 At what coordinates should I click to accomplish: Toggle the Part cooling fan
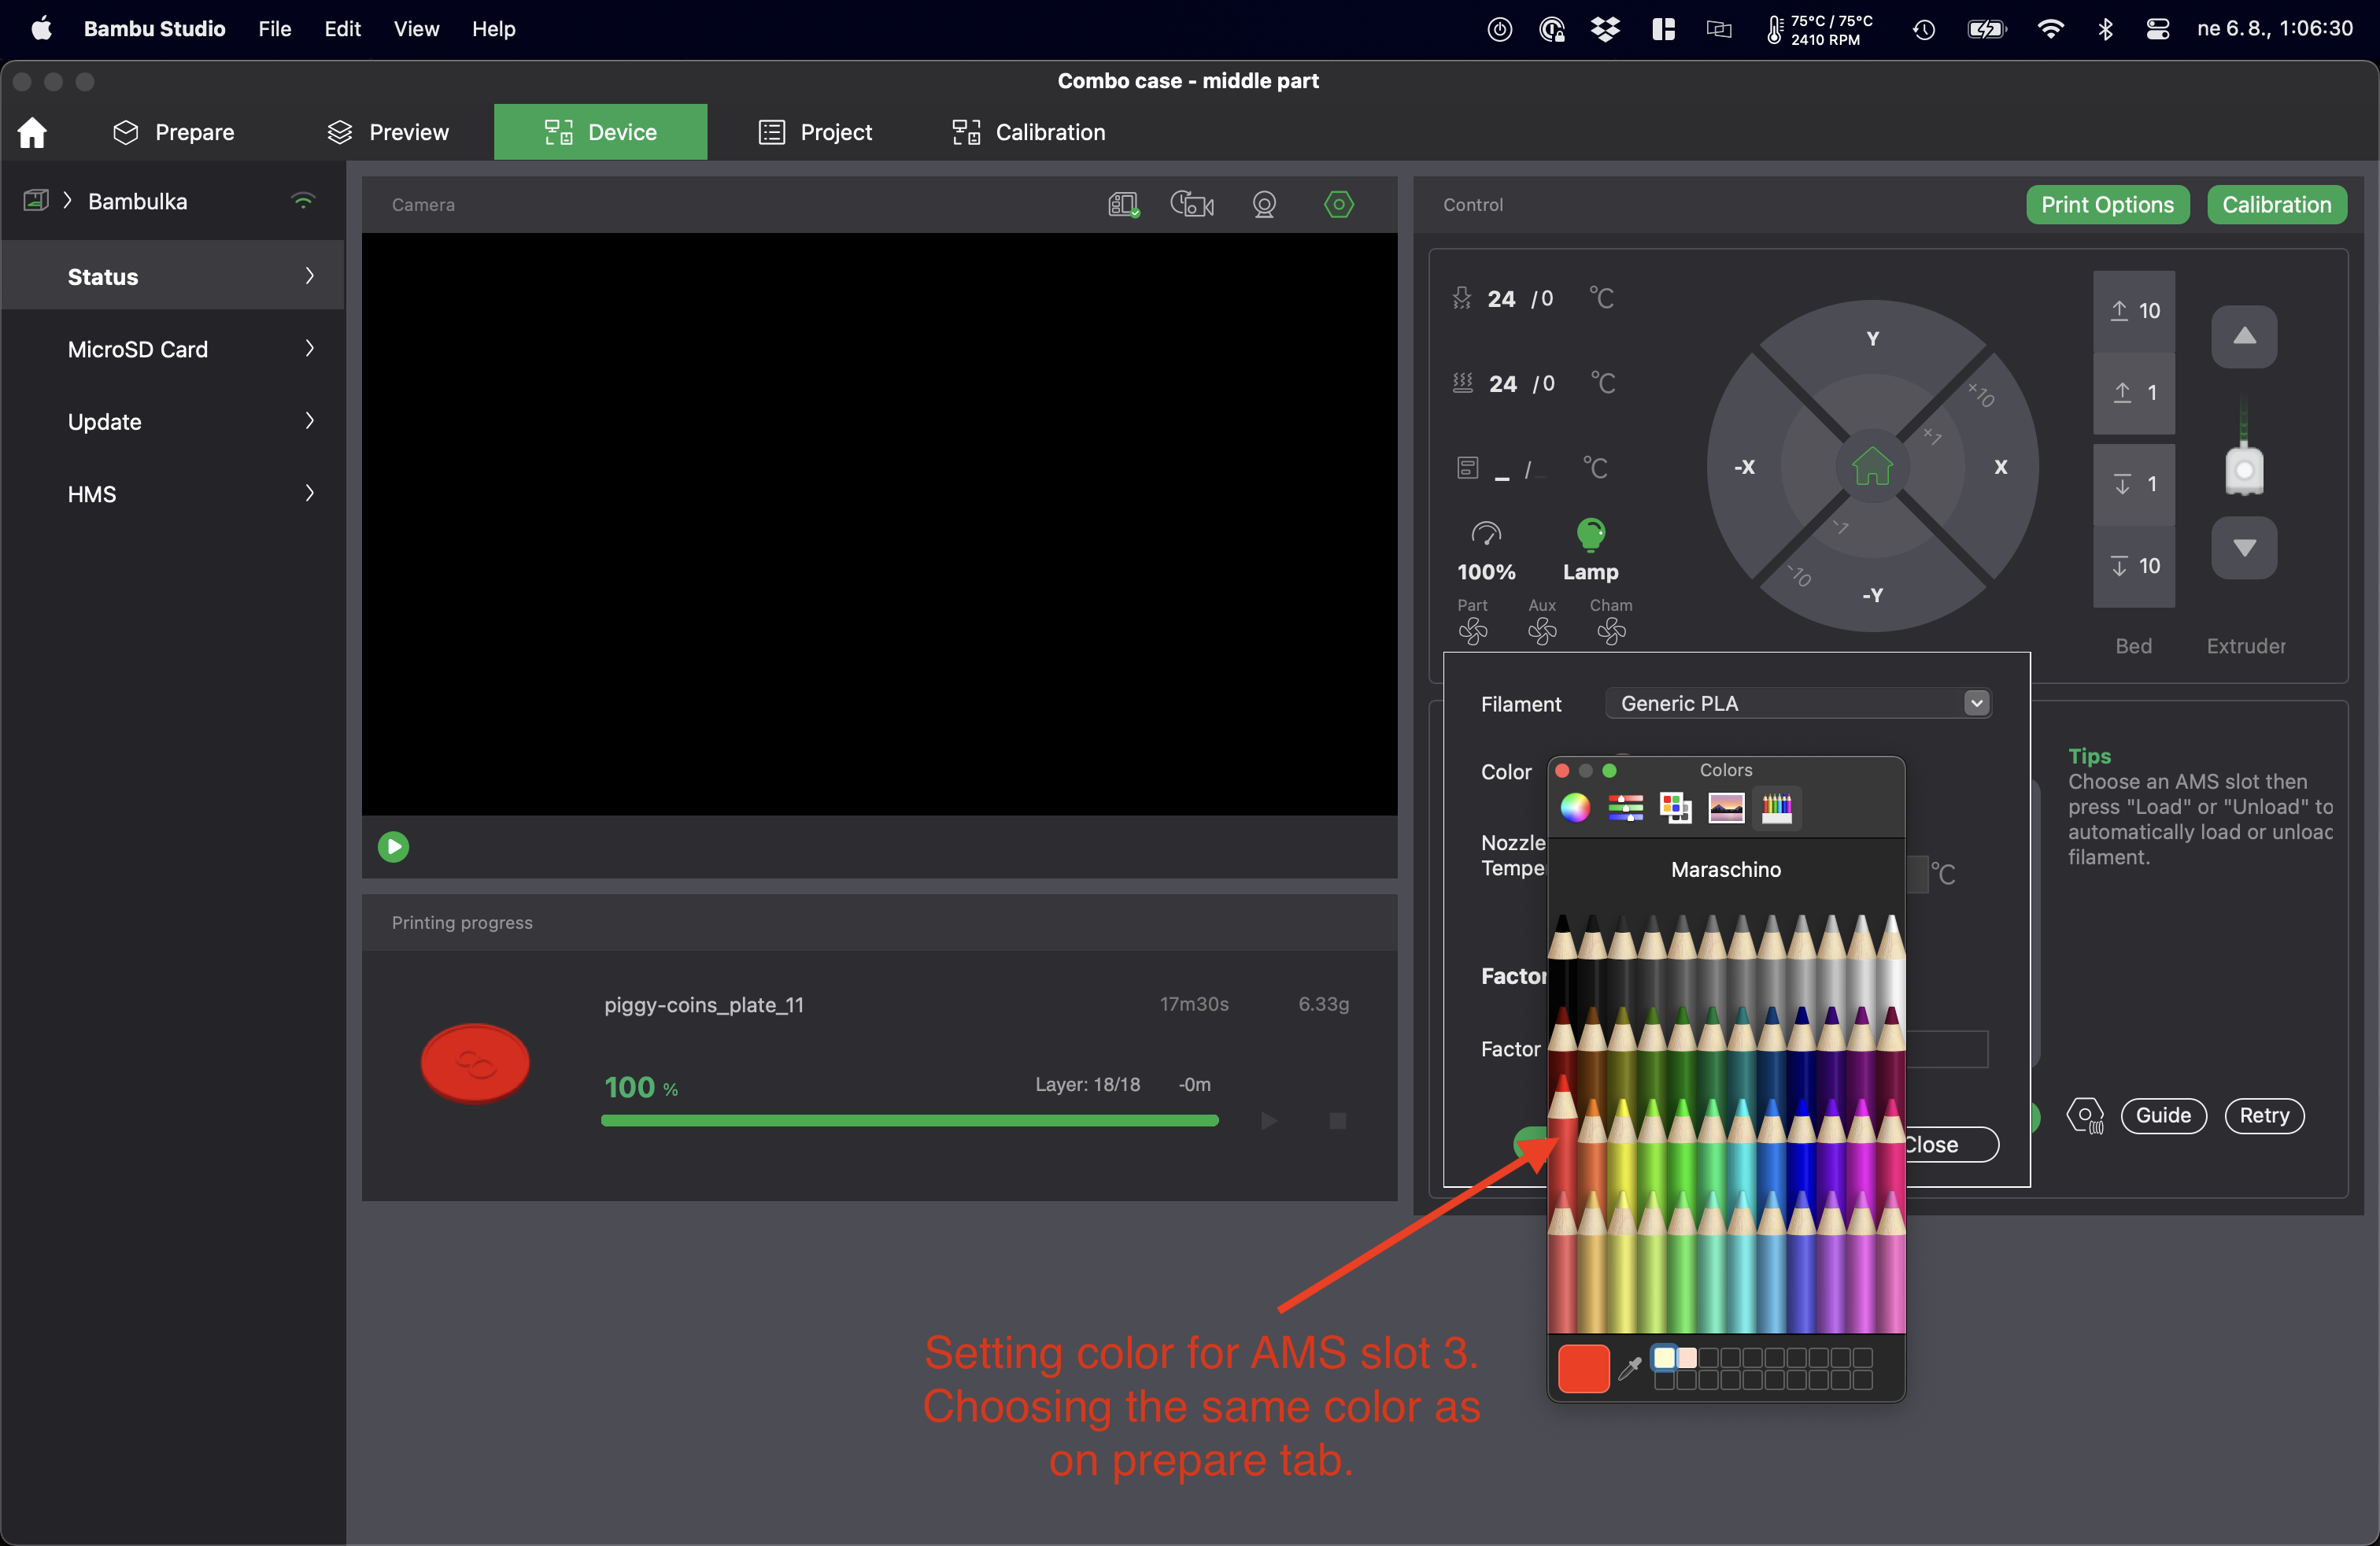(1472, 631)
